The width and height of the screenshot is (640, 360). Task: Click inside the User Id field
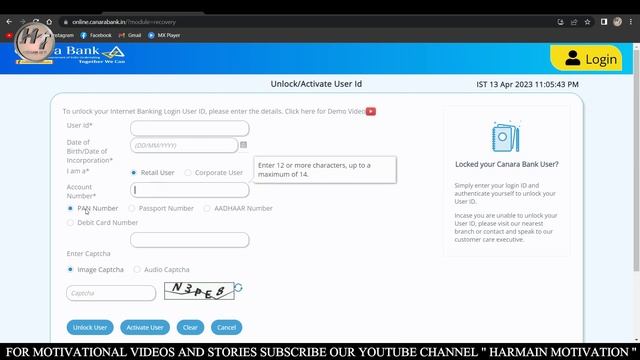[x=190, y=128]
